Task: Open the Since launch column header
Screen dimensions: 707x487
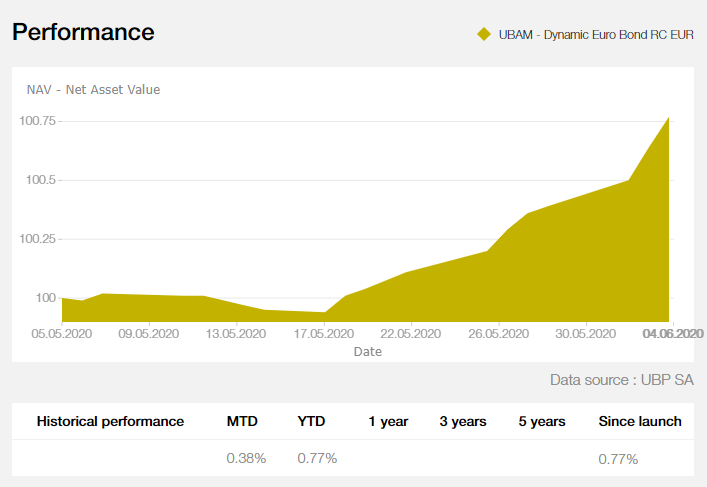Action: 640,421
